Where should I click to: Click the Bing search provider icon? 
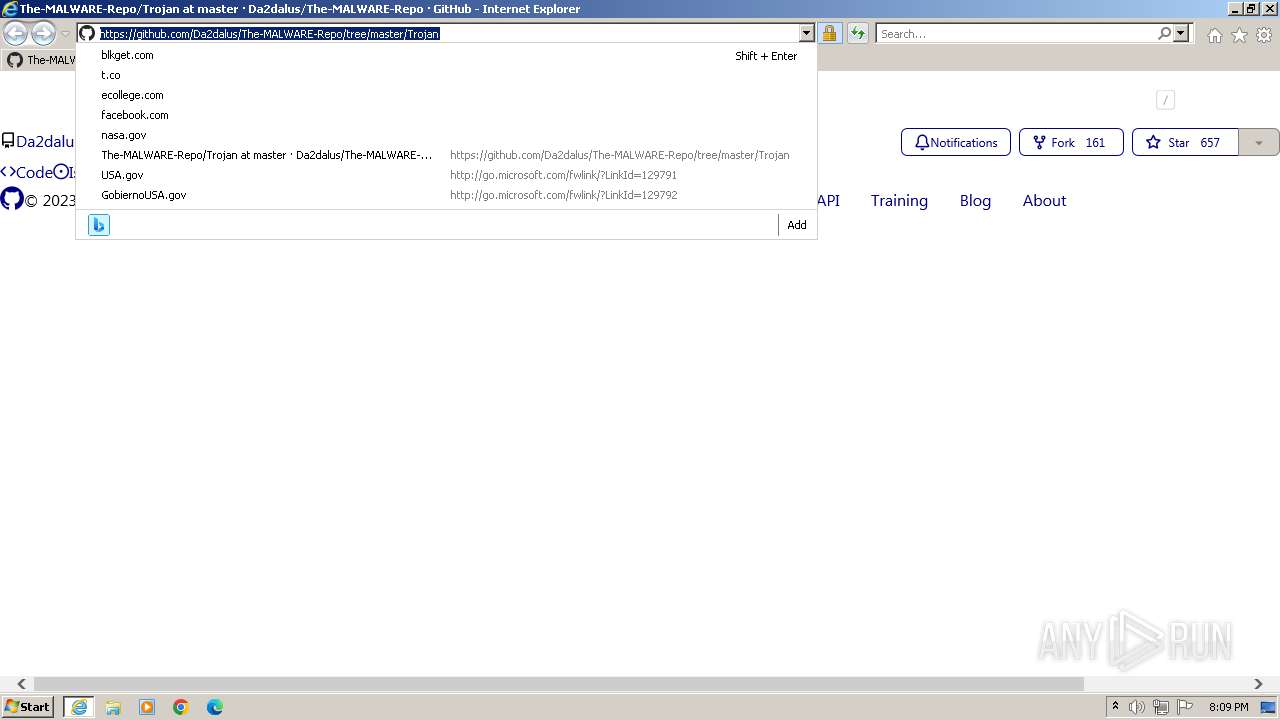pyautogui.click(x=99, y=225)
